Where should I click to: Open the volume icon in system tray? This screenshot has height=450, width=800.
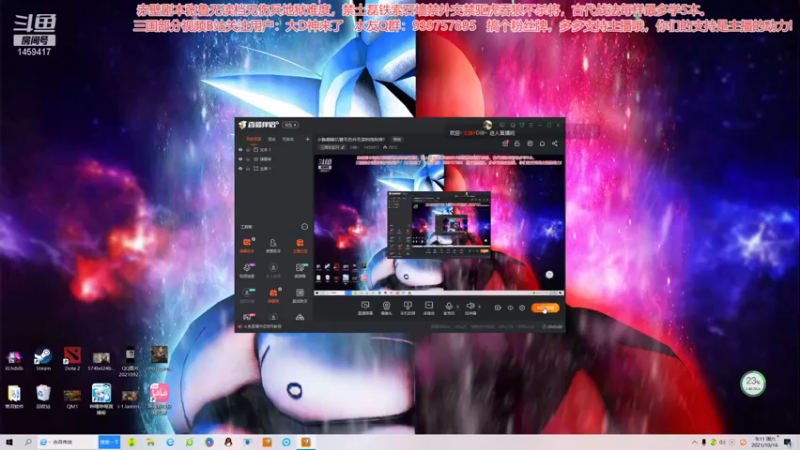[722, 442]
